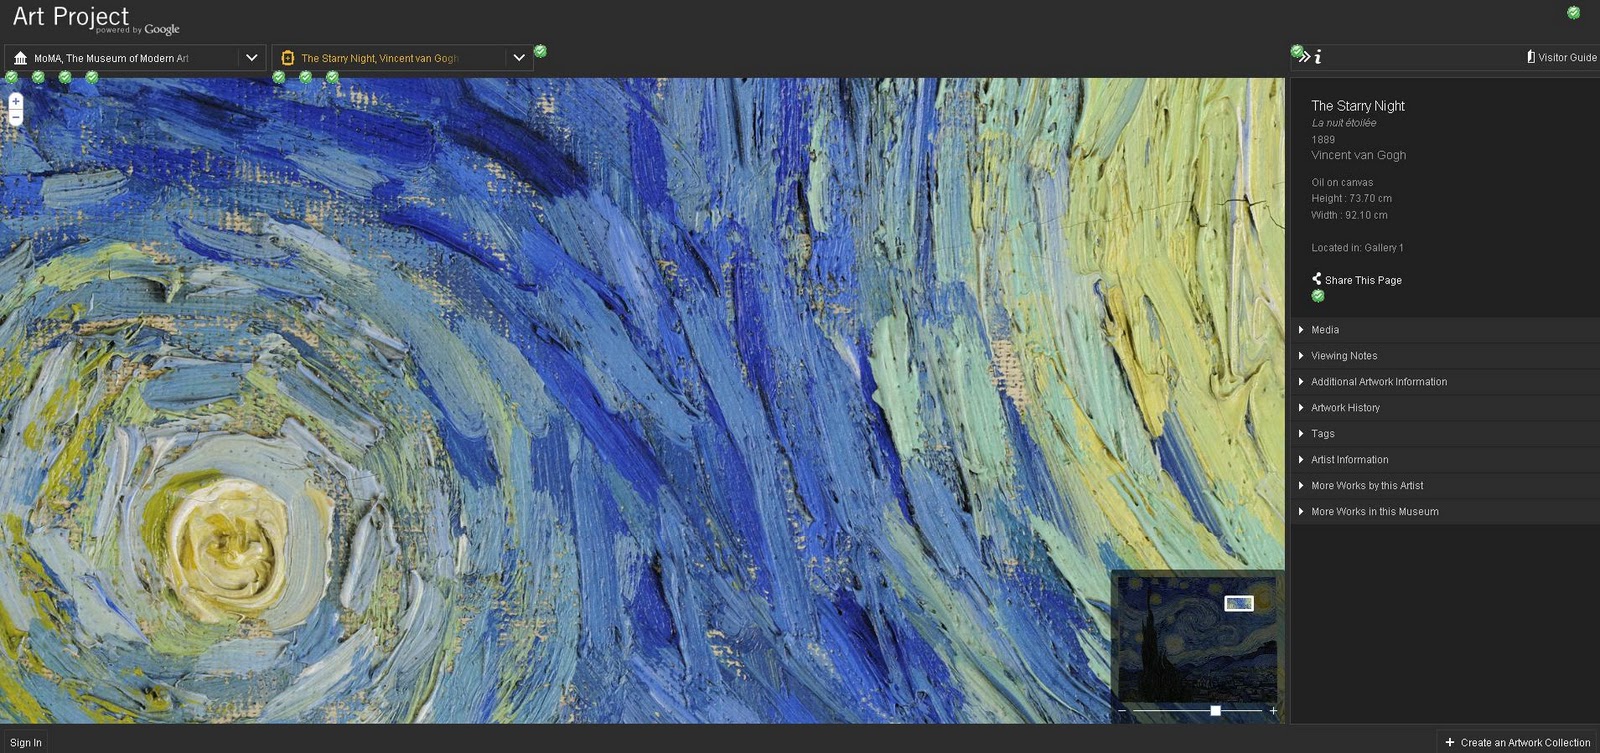Expand the Viewing Notes section
Image resolution: width=1600 pixels, height=753 pixels.
point(1445,356)
